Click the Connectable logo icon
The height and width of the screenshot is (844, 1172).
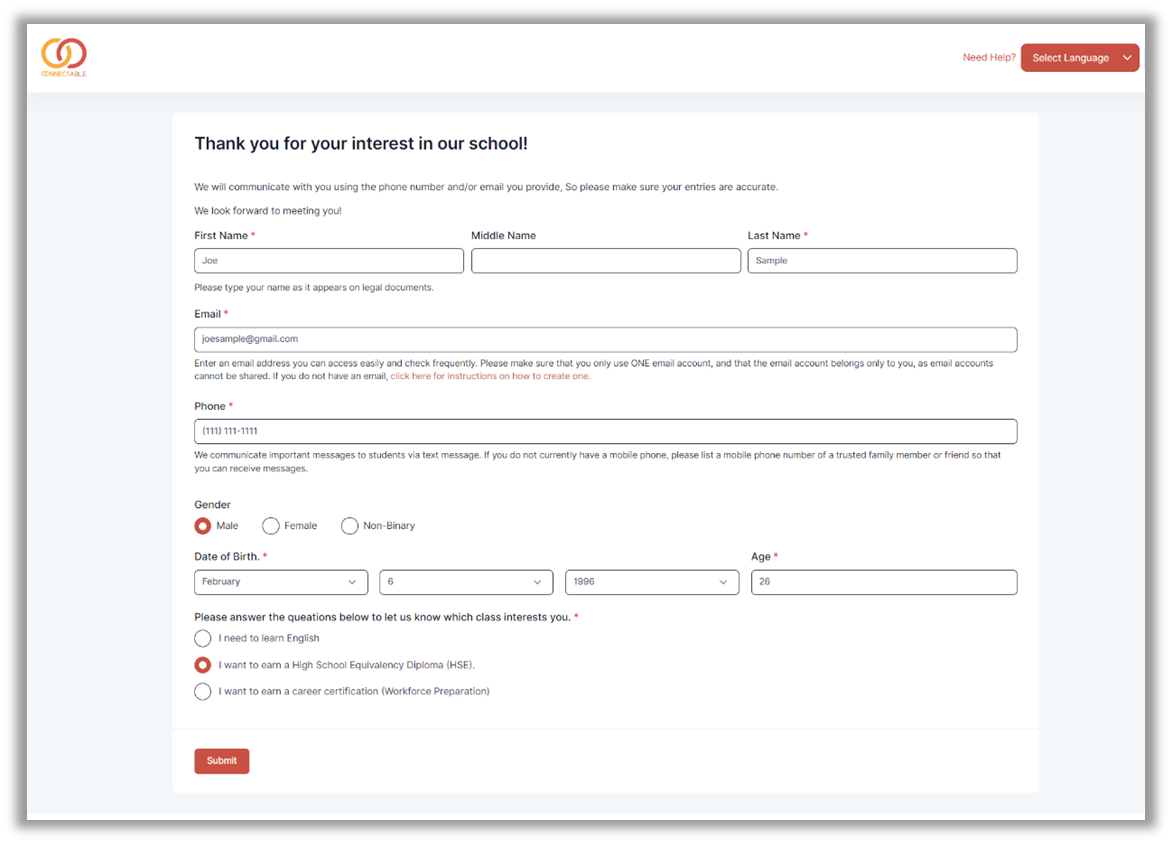point(64,57)
